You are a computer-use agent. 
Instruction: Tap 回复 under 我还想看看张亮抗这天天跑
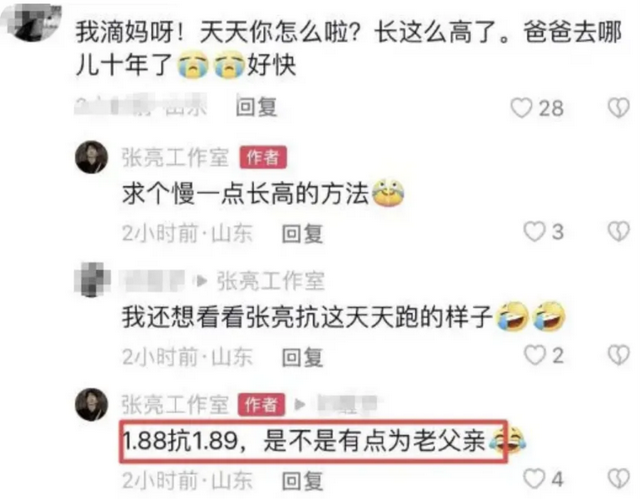[302, 357]
